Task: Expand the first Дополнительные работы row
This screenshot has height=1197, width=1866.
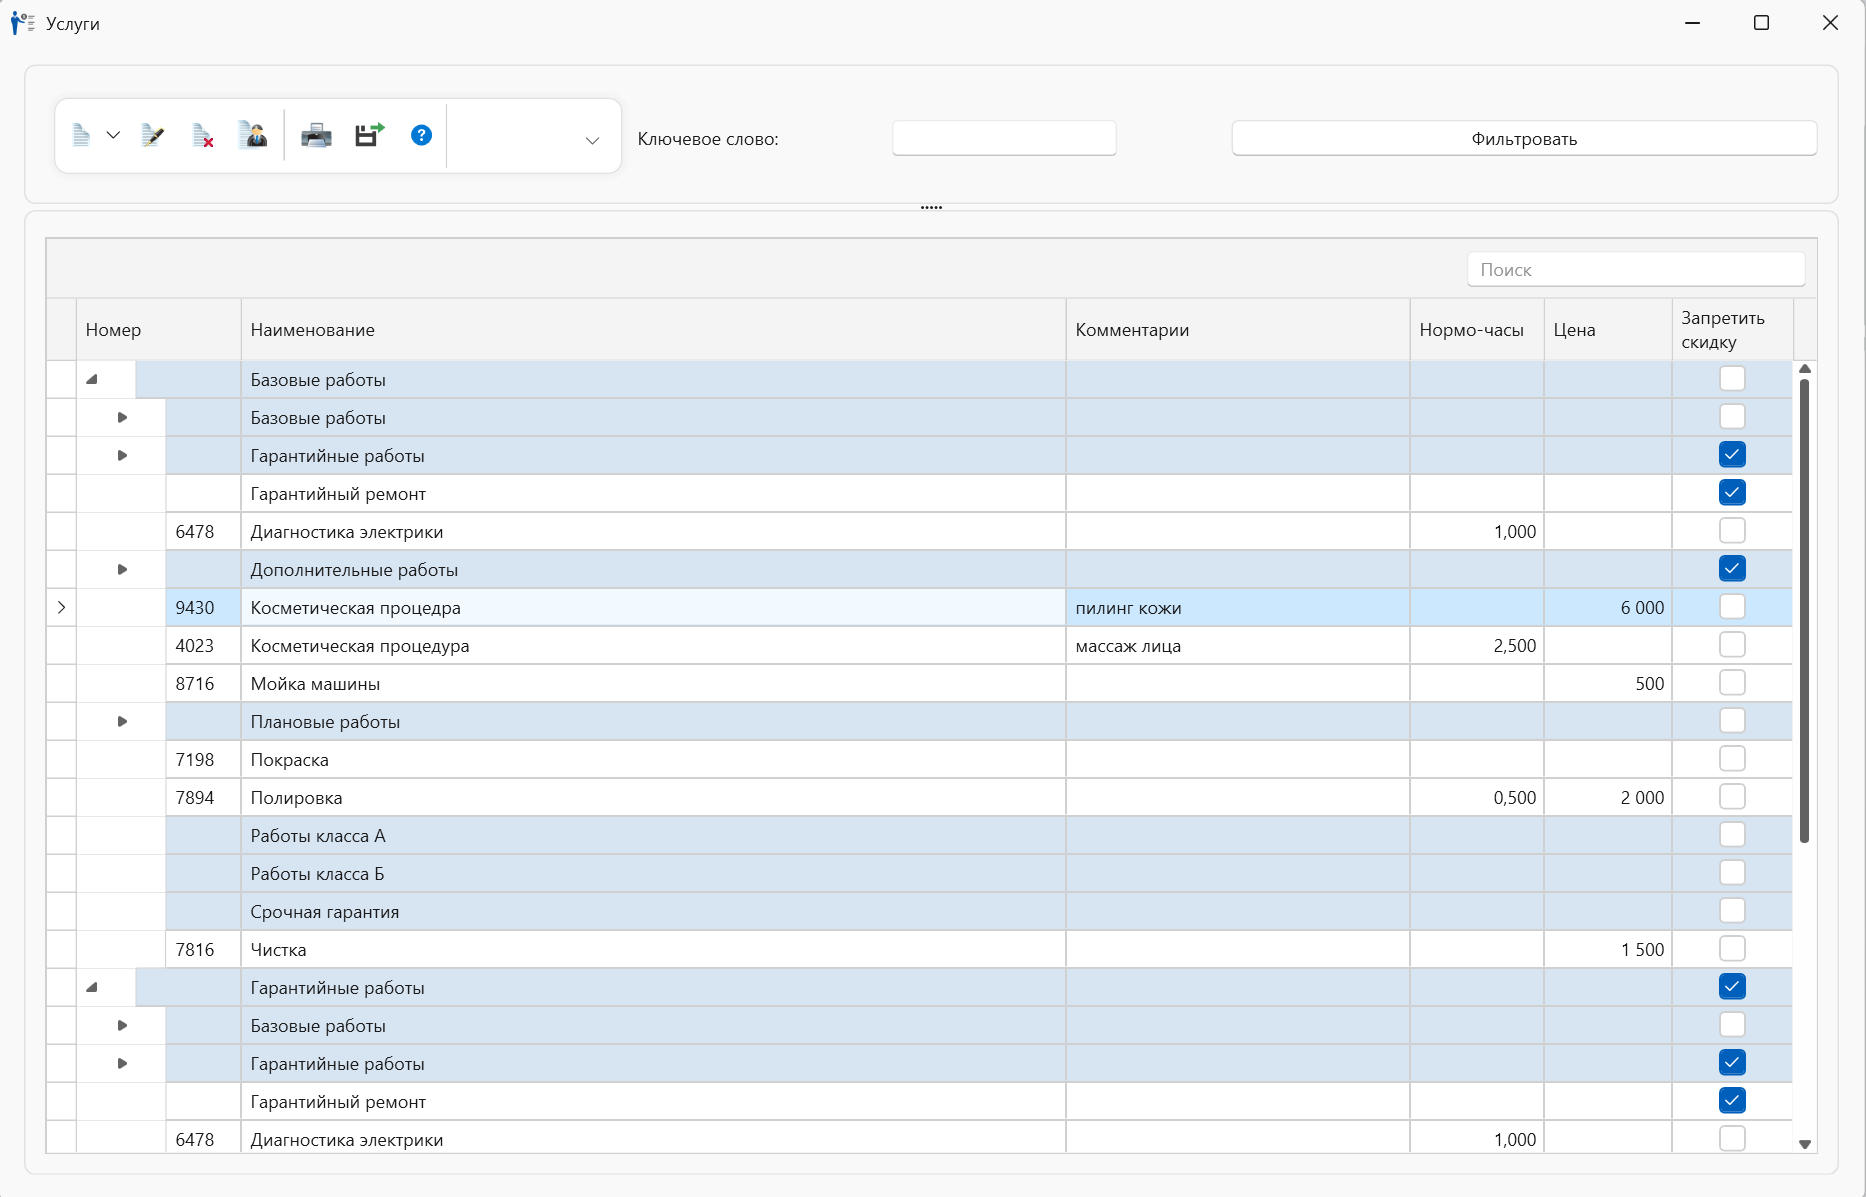Action: pyautogui.click(x=122, y=569)
